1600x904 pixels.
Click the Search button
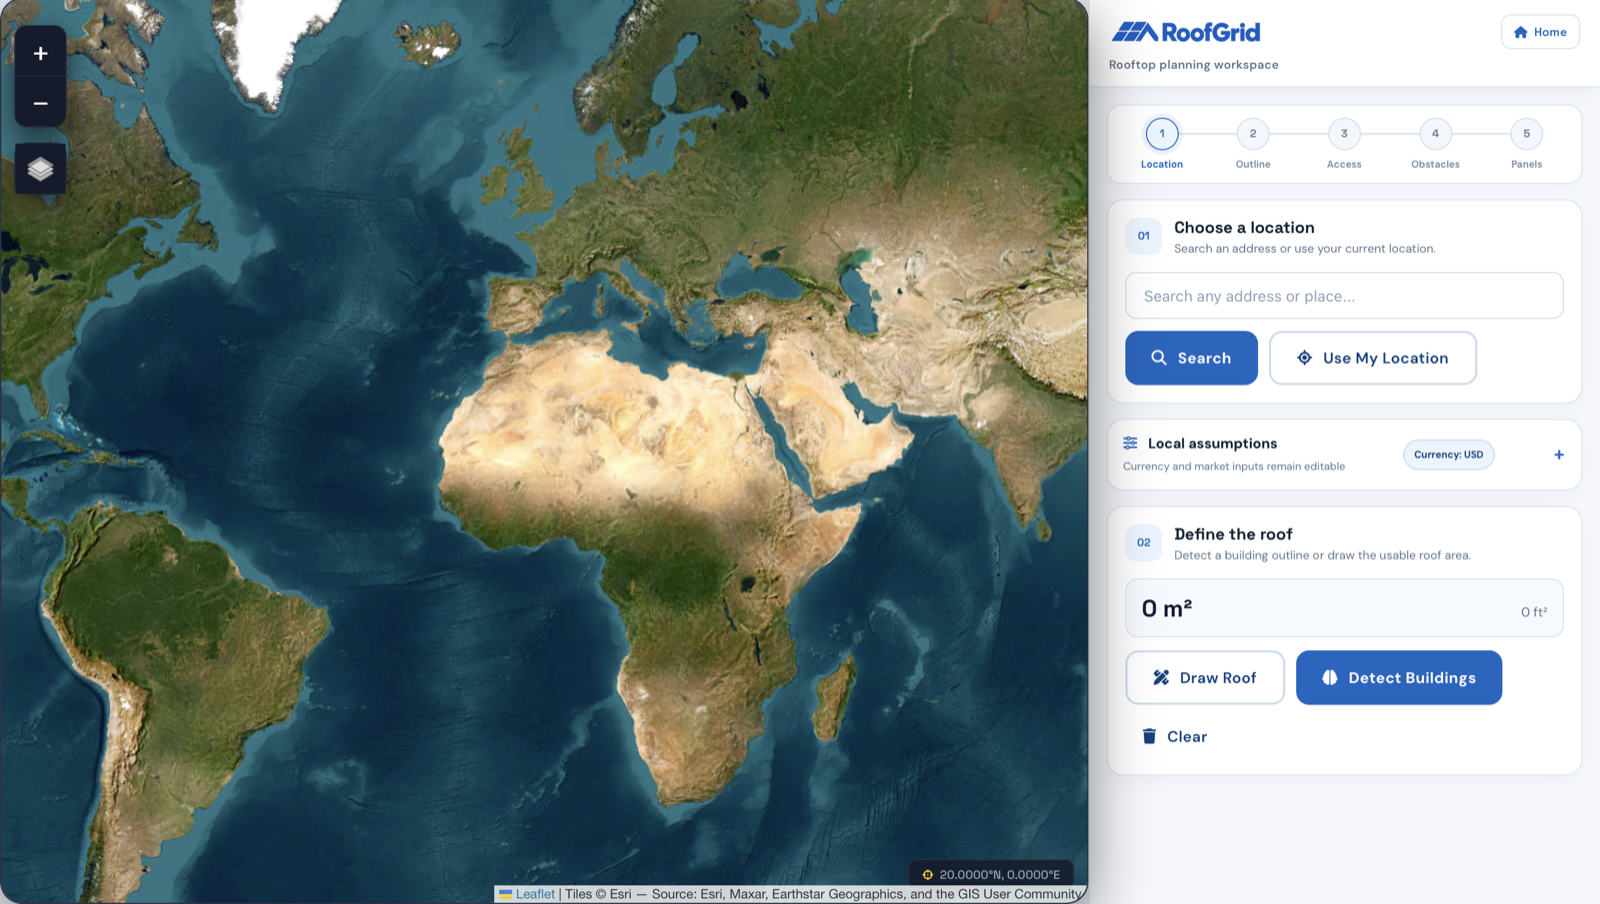(1191, 358)
